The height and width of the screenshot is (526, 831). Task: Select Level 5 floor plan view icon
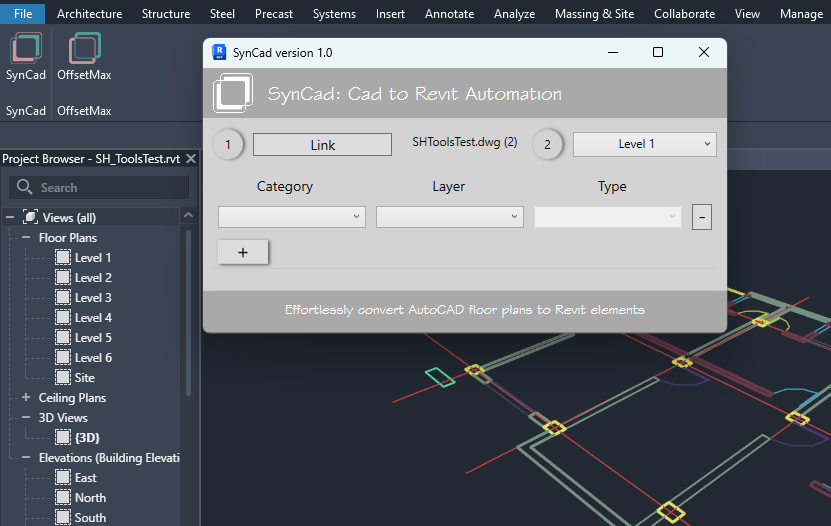(x=63, y=337)
